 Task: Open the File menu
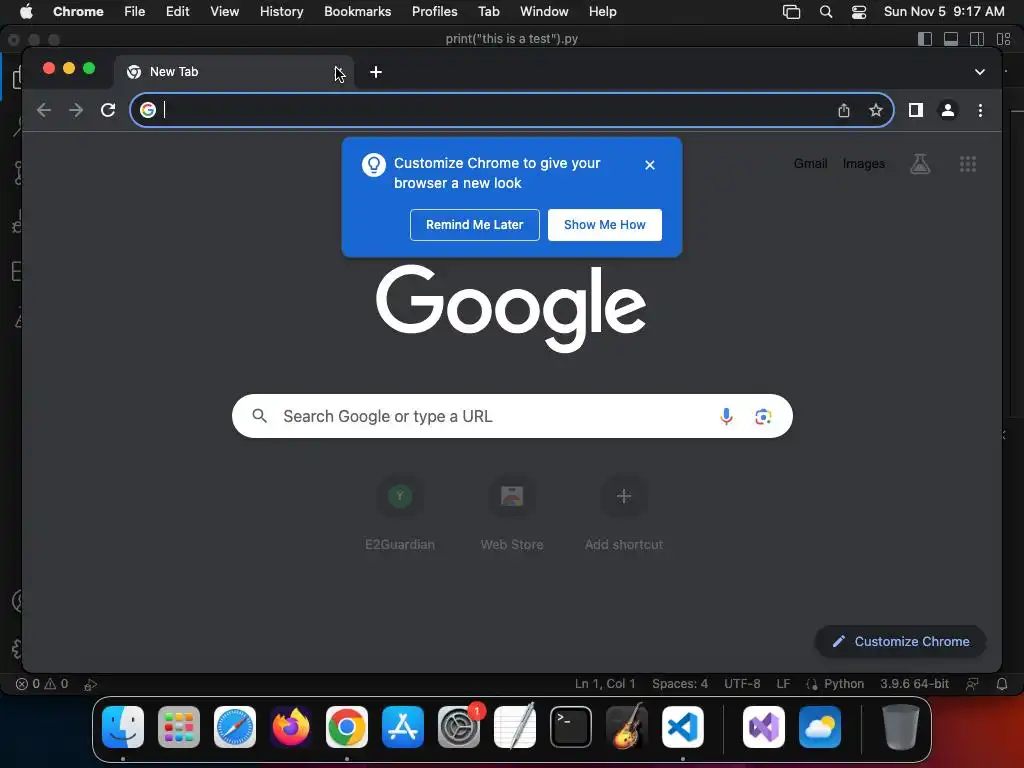click(135, 12)
